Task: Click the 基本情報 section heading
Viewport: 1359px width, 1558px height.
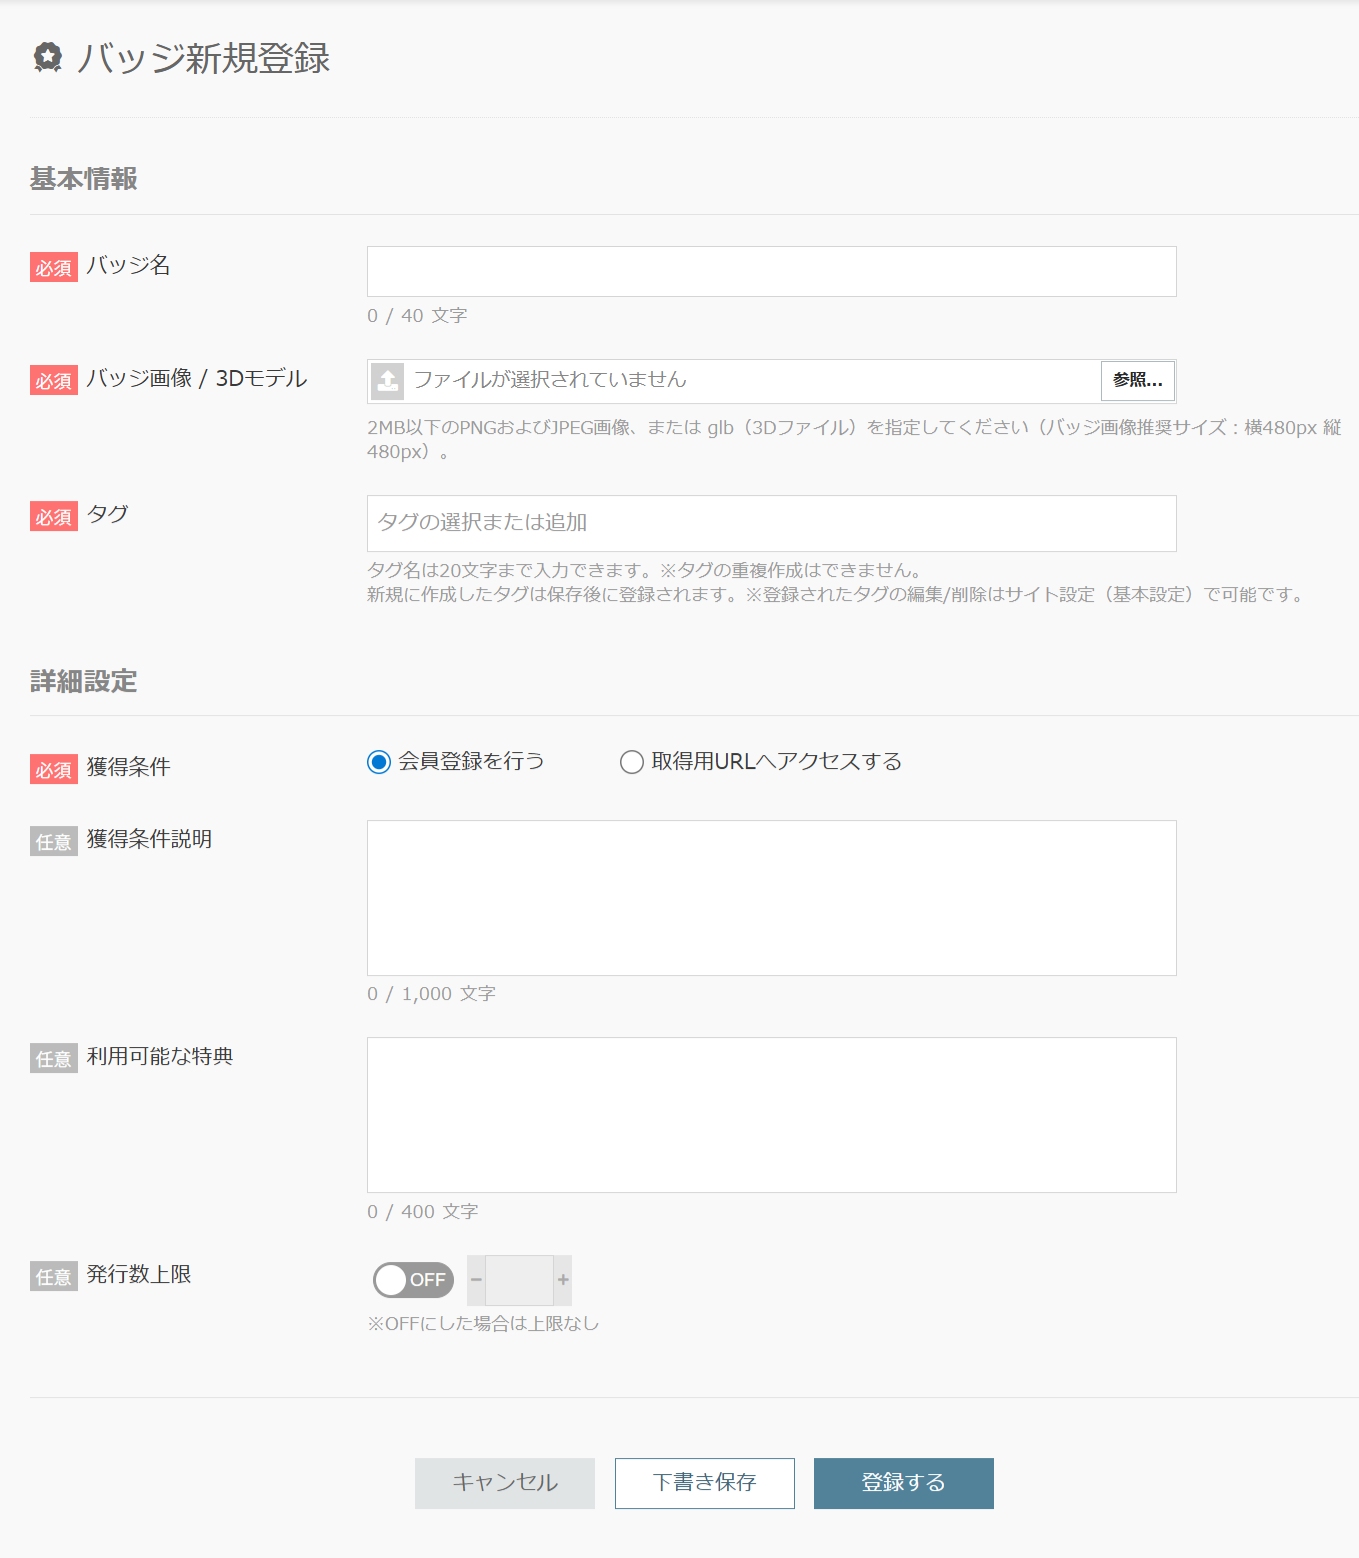Action: pyautogui.click(x=84, y=179)
